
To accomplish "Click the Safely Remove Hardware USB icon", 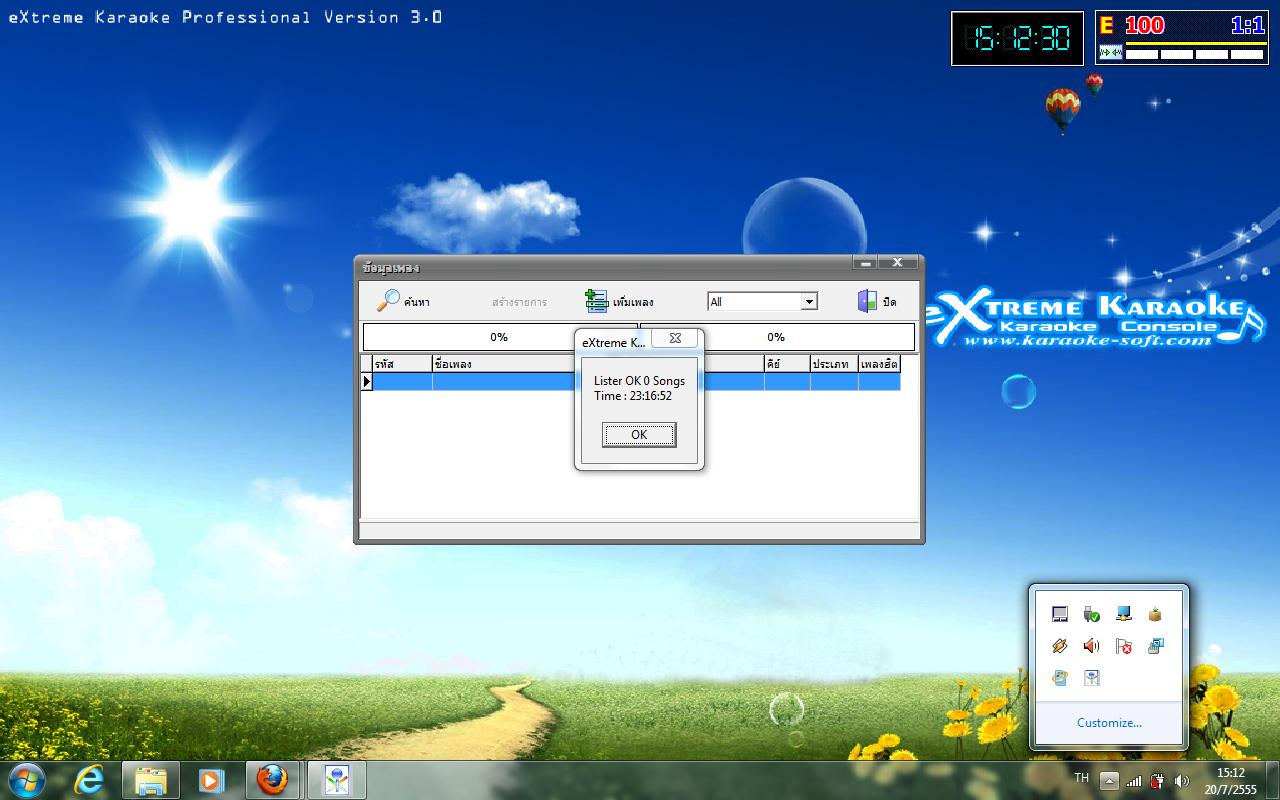I will coord(1092,614).
